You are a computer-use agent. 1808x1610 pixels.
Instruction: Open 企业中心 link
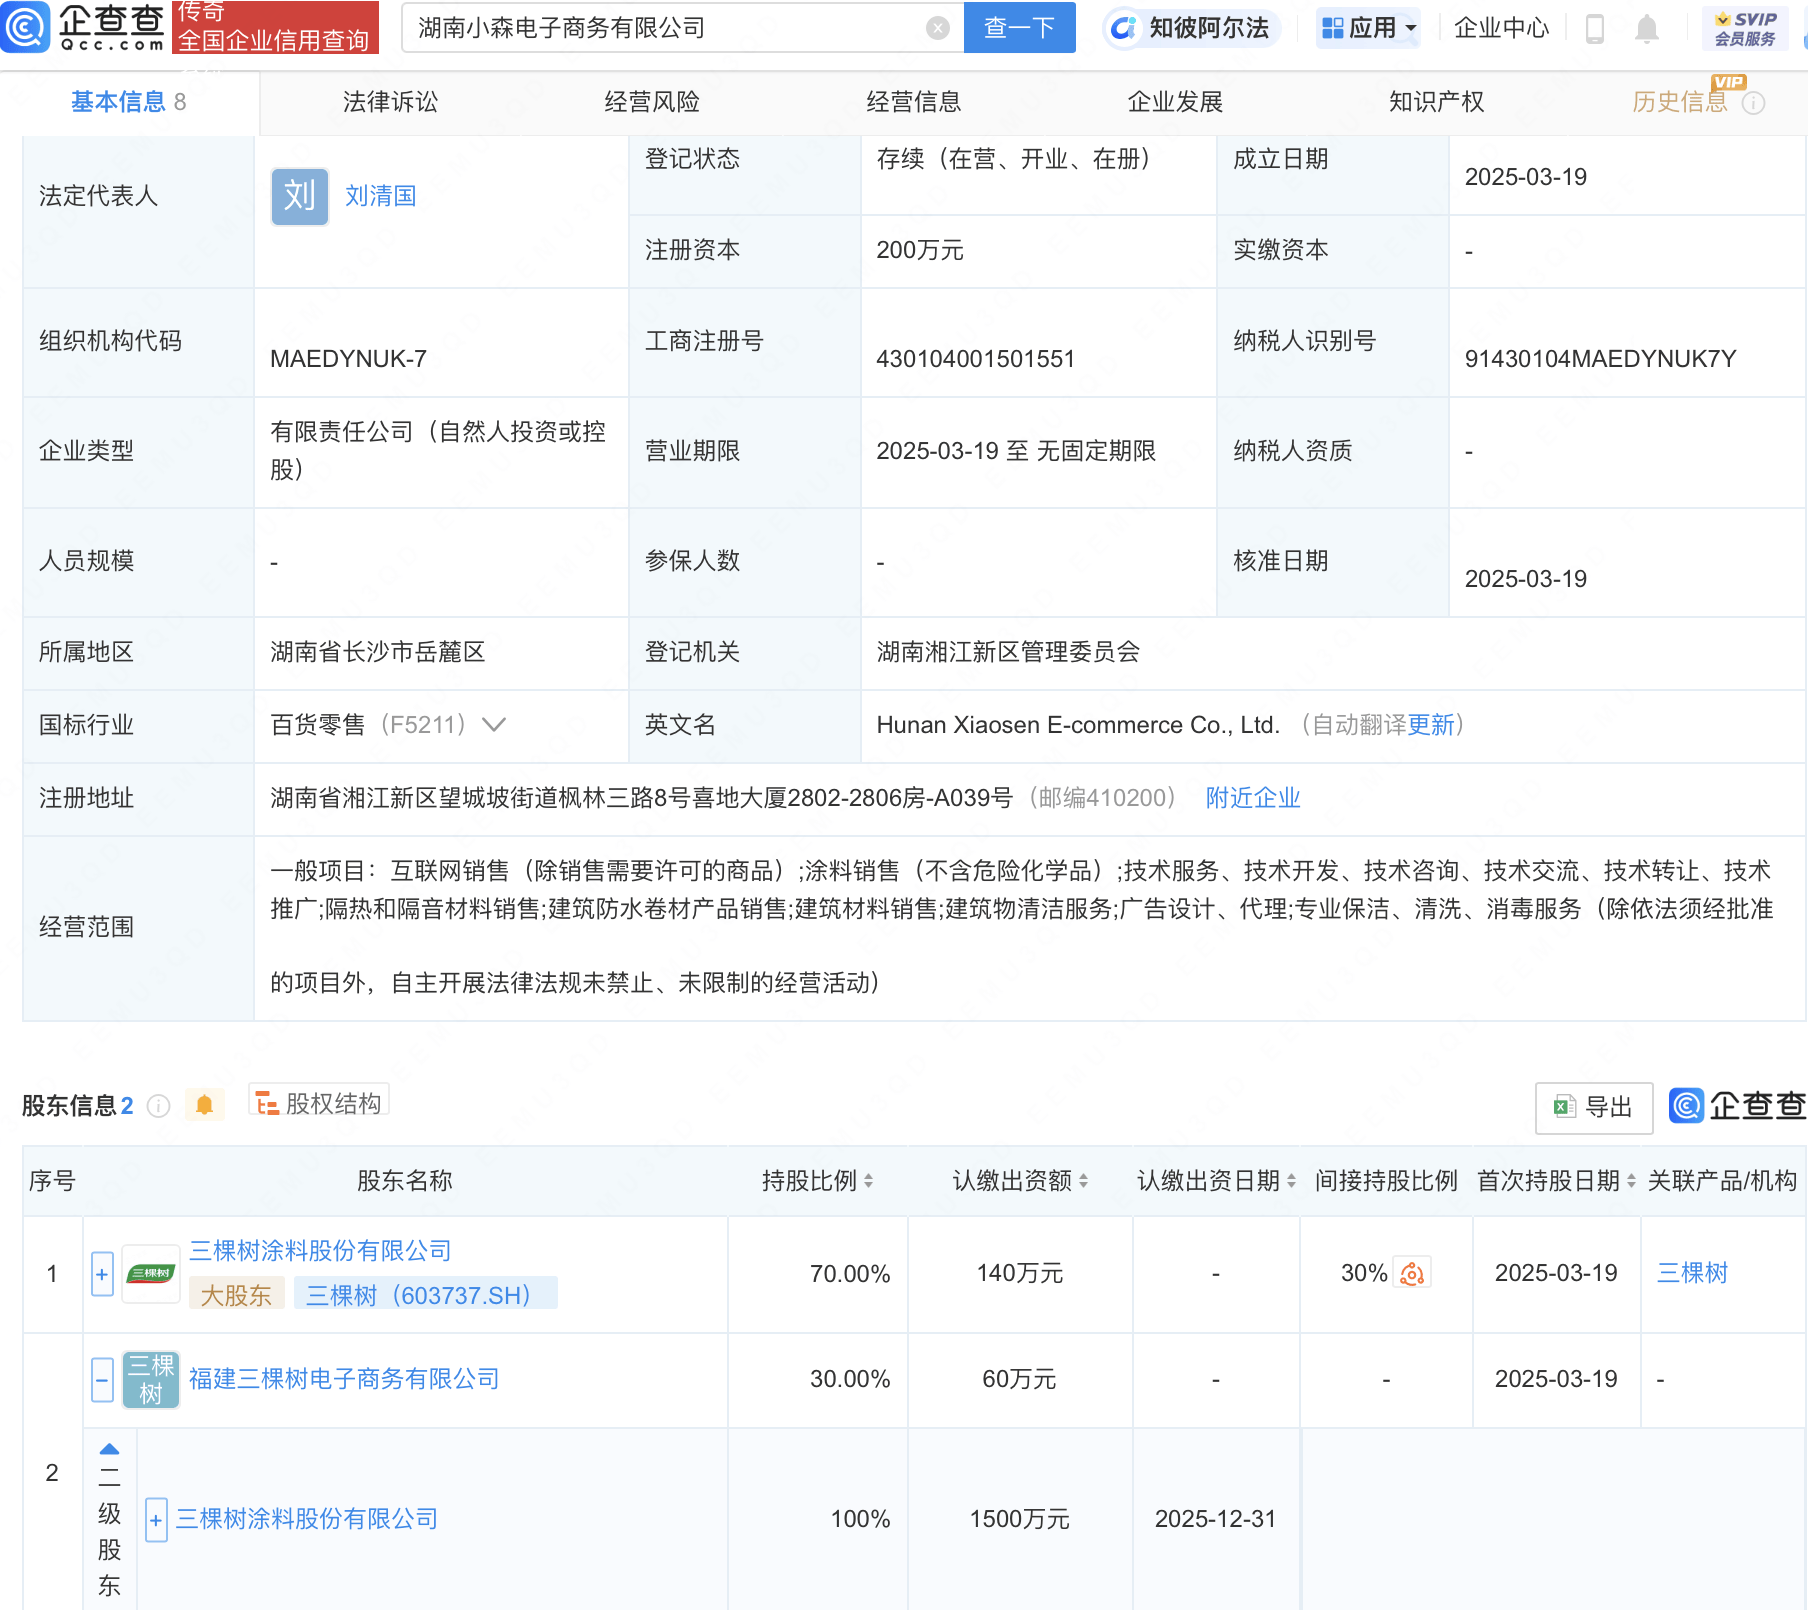(1501, 28)
